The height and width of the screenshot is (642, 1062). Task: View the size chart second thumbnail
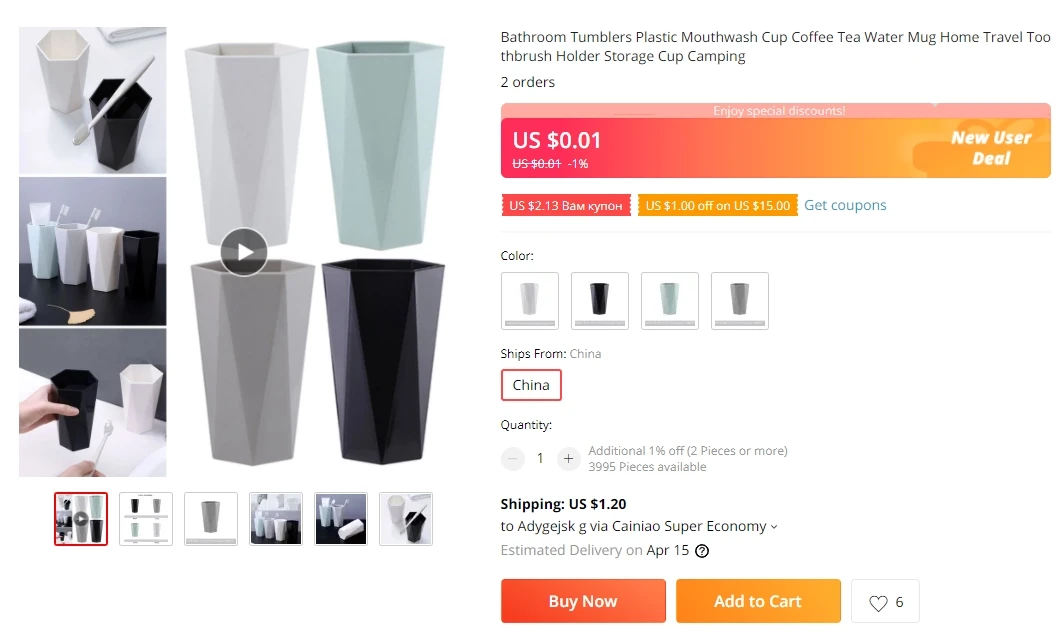click(146, 519)
